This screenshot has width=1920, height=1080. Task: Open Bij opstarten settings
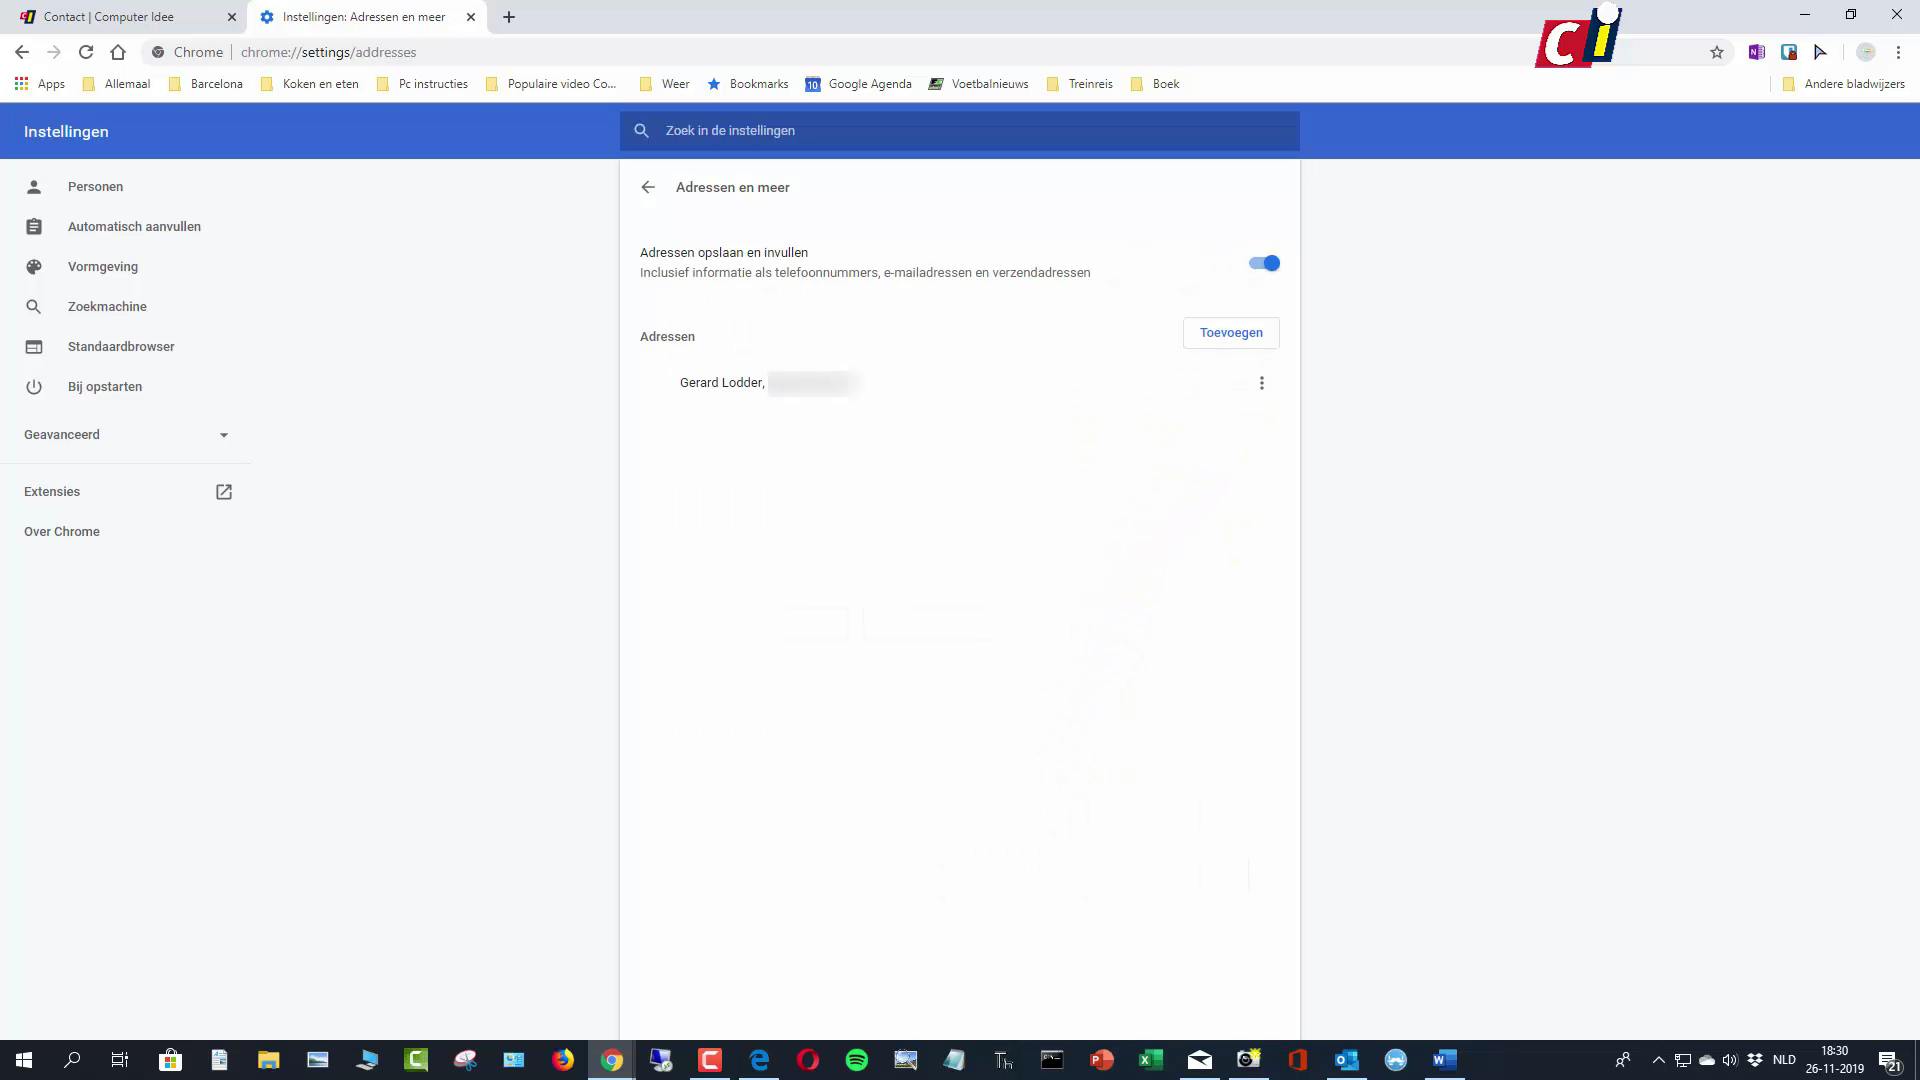coord(104,386)
